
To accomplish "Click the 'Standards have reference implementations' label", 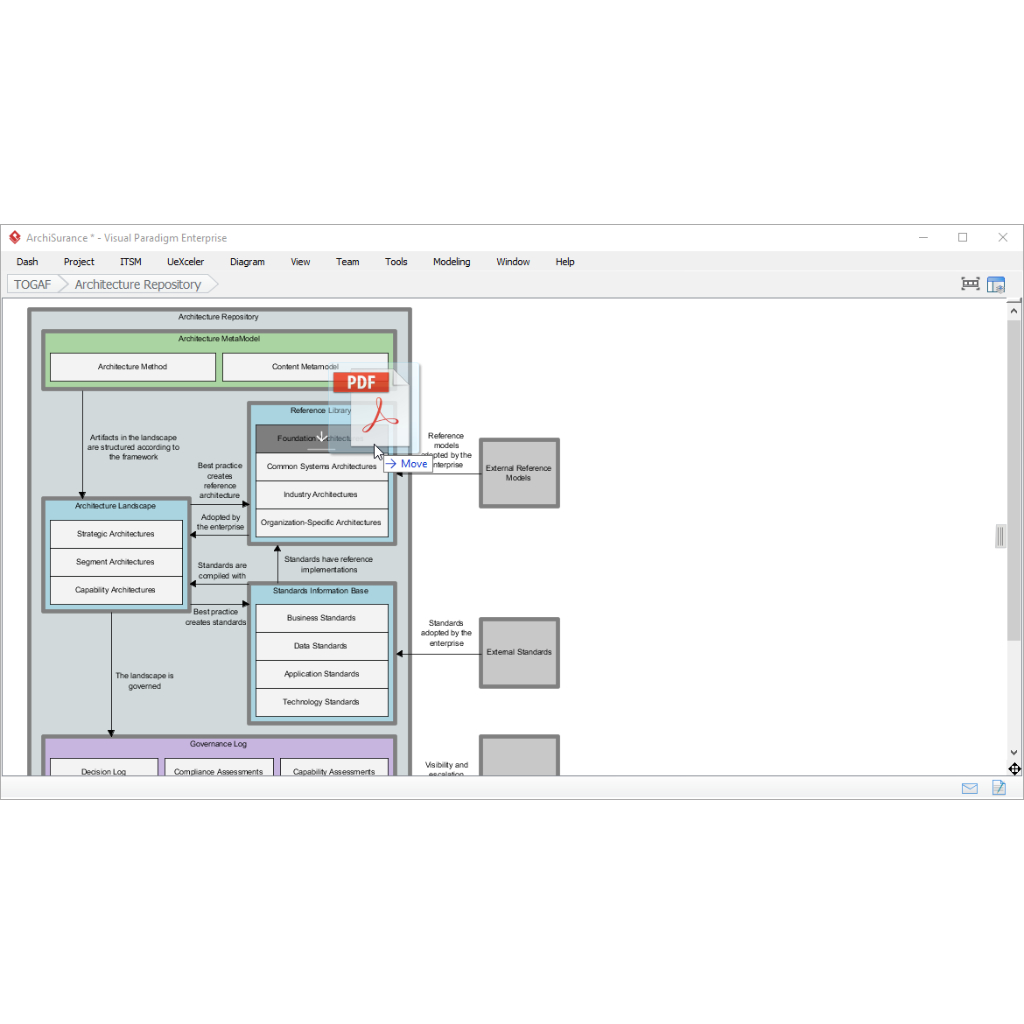I will pyautogui.click(x=328, y=564).
